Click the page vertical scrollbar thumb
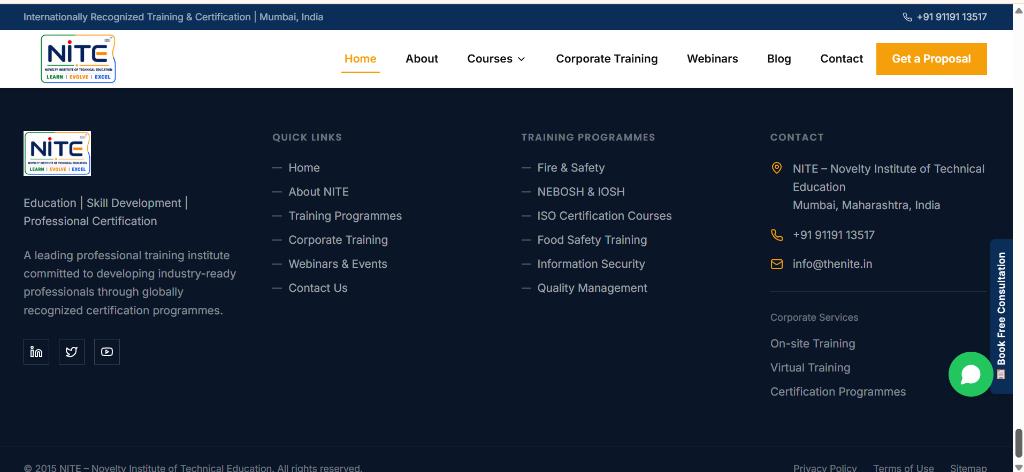Screen dimensions: 1024x472 [x=1018, y=443]
